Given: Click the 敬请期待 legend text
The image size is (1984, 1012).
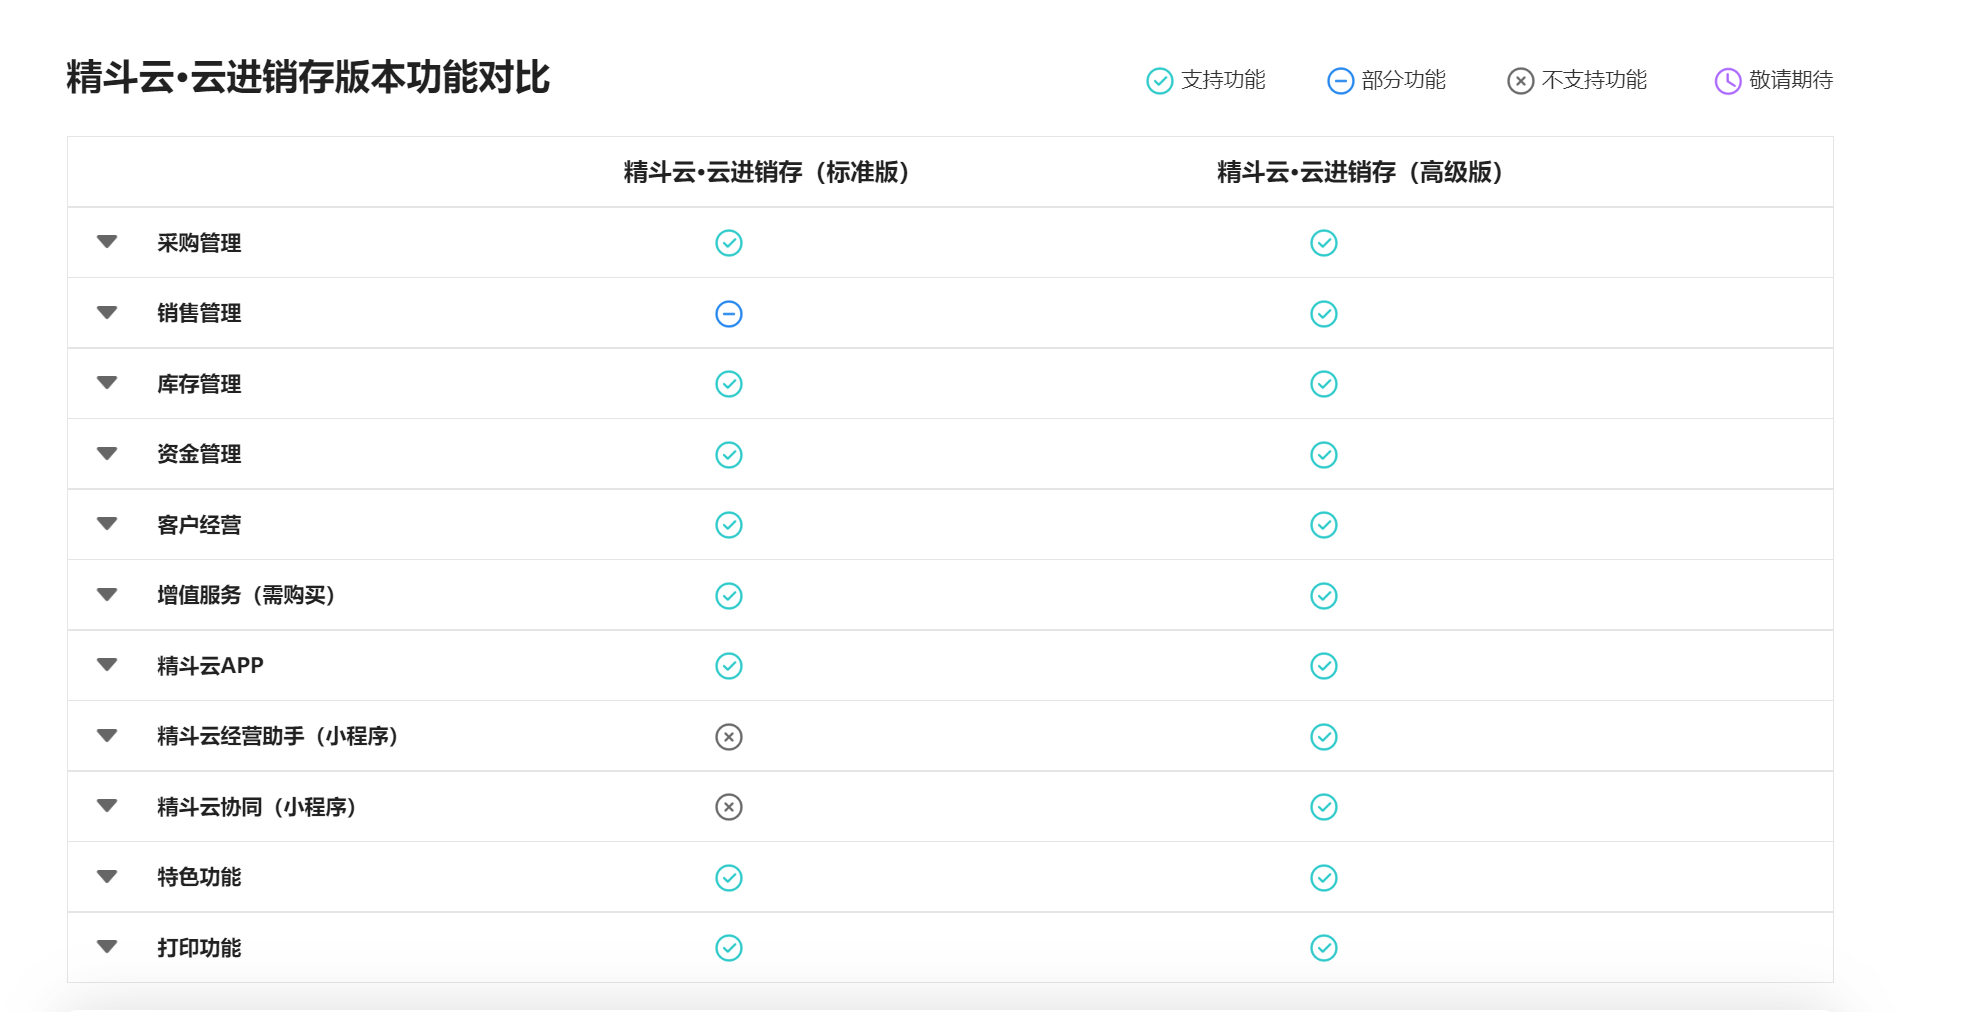Looking at the screenshot, I should (1791, 80).
